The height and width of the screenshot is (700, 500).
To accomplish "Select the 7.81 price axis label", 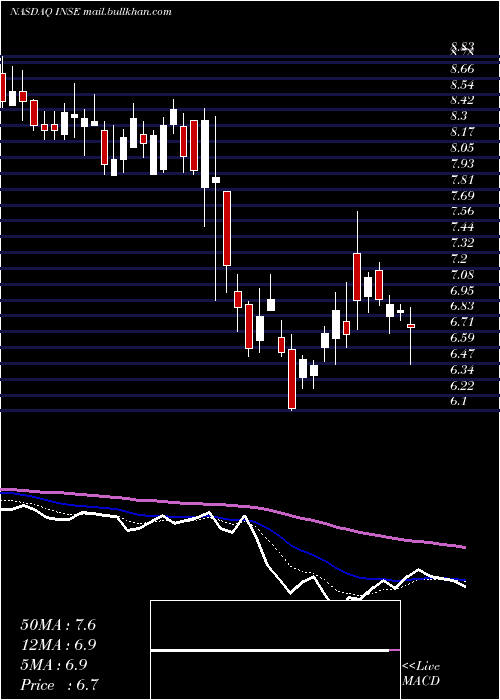I will click(x=462, y=180).
